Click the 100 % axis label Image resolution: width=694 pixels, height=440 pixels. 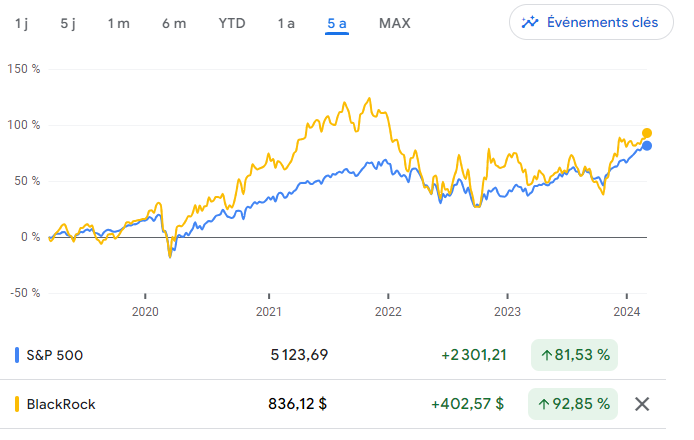pos(23,125)
